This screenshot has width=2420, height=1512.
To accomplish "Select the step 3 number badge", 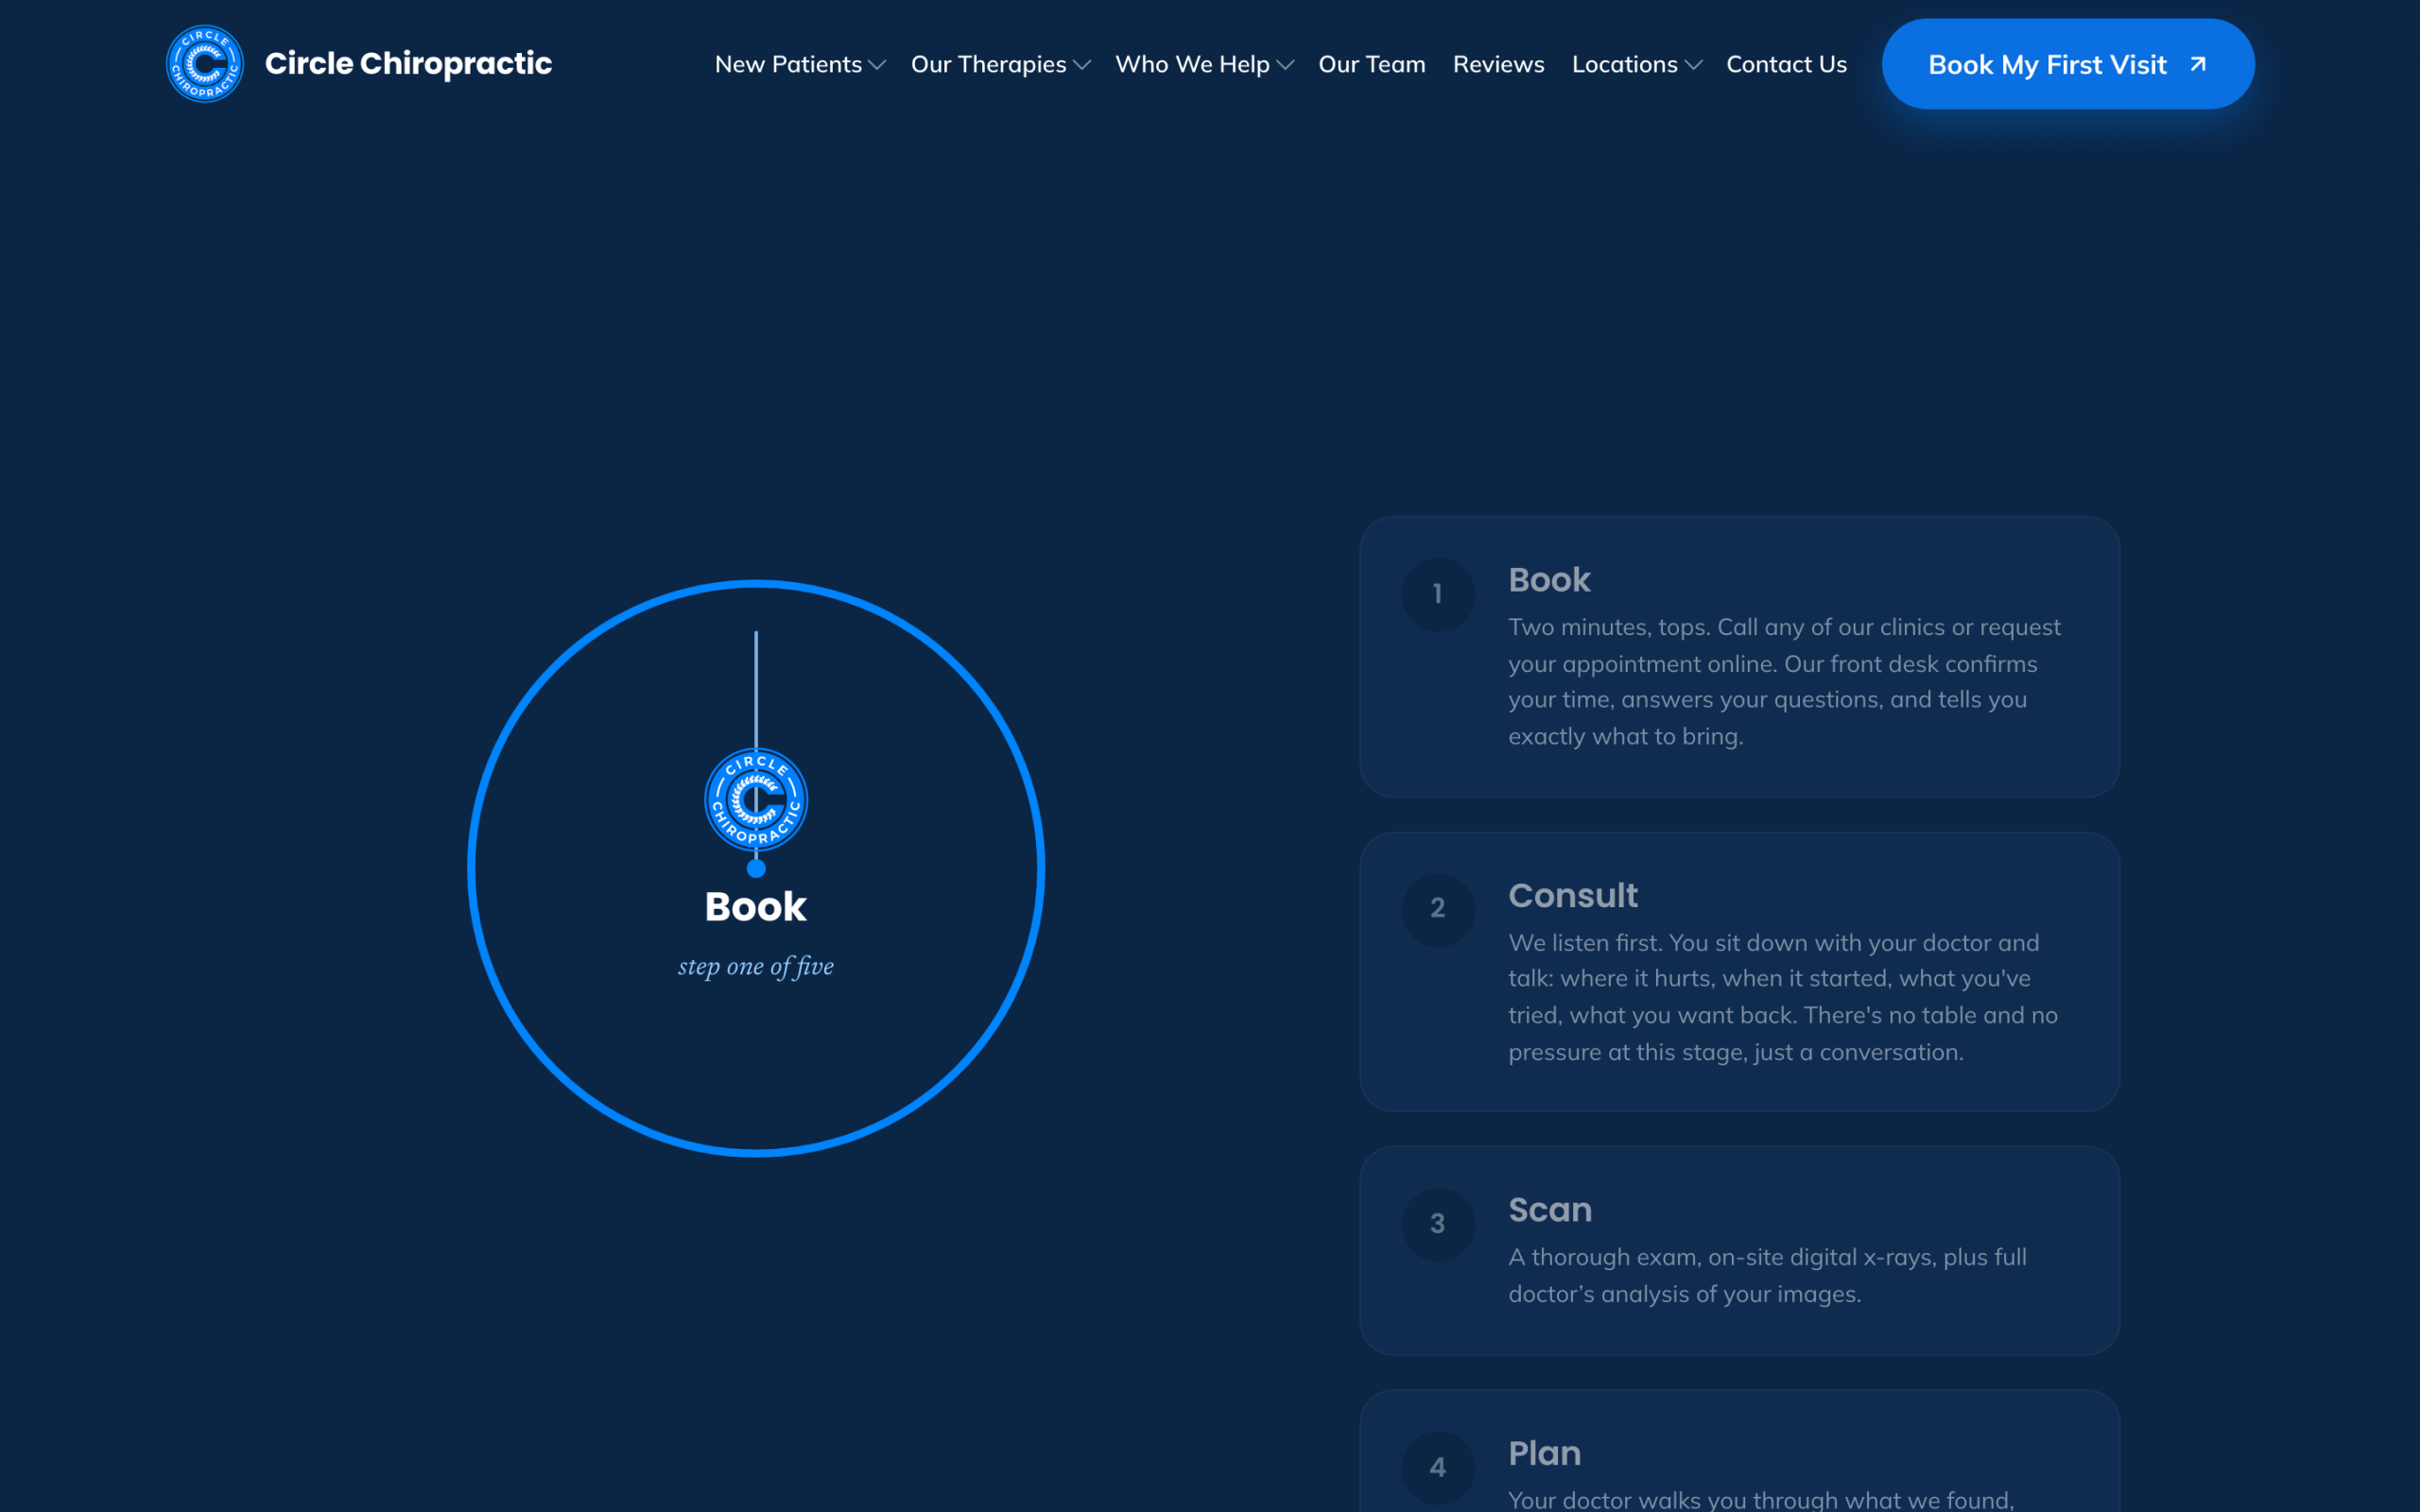I will pyautogui.click(x=1438, y=1224).
